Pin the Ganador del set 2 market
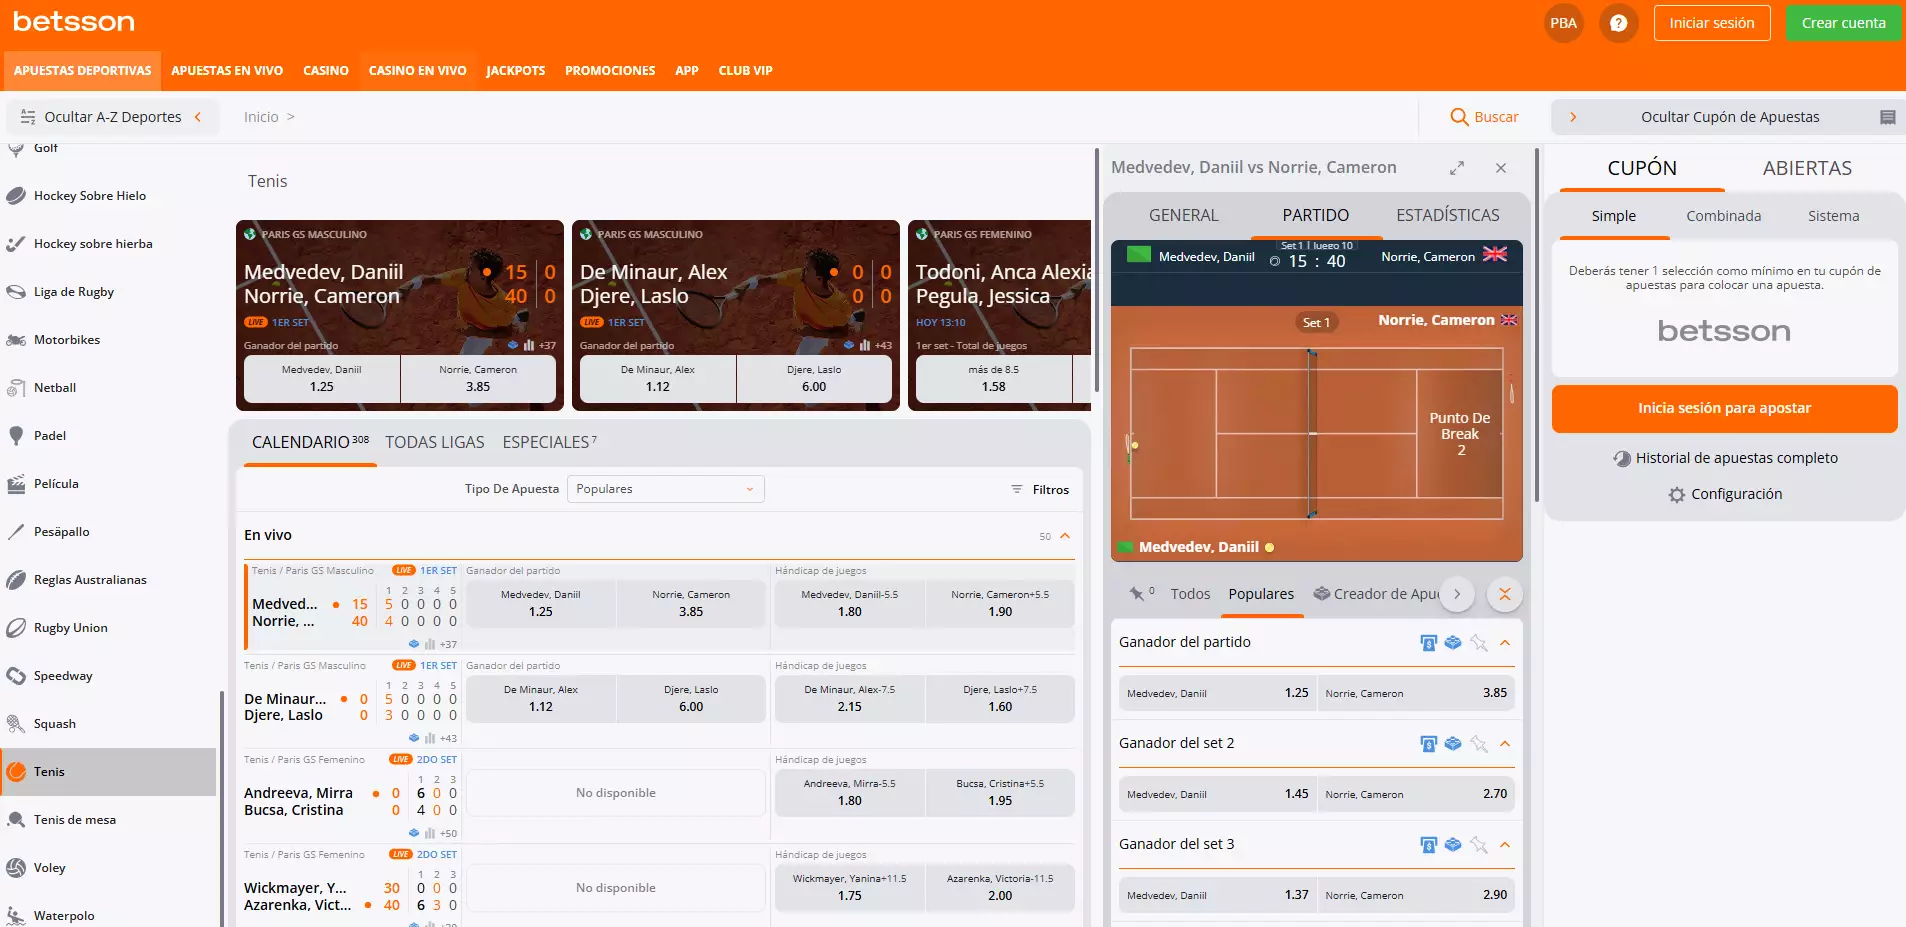This screenshot has height=927, width=1906. (x=1479, y=744)
